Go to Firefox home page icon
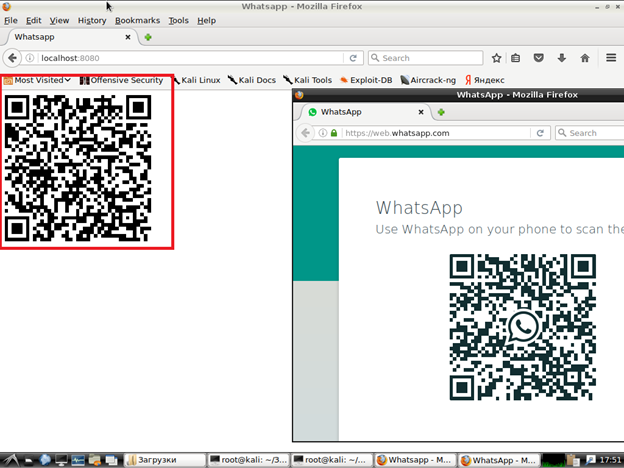This screenshot has height=468, width=624. pyautogui.click(x=585, y=58)
